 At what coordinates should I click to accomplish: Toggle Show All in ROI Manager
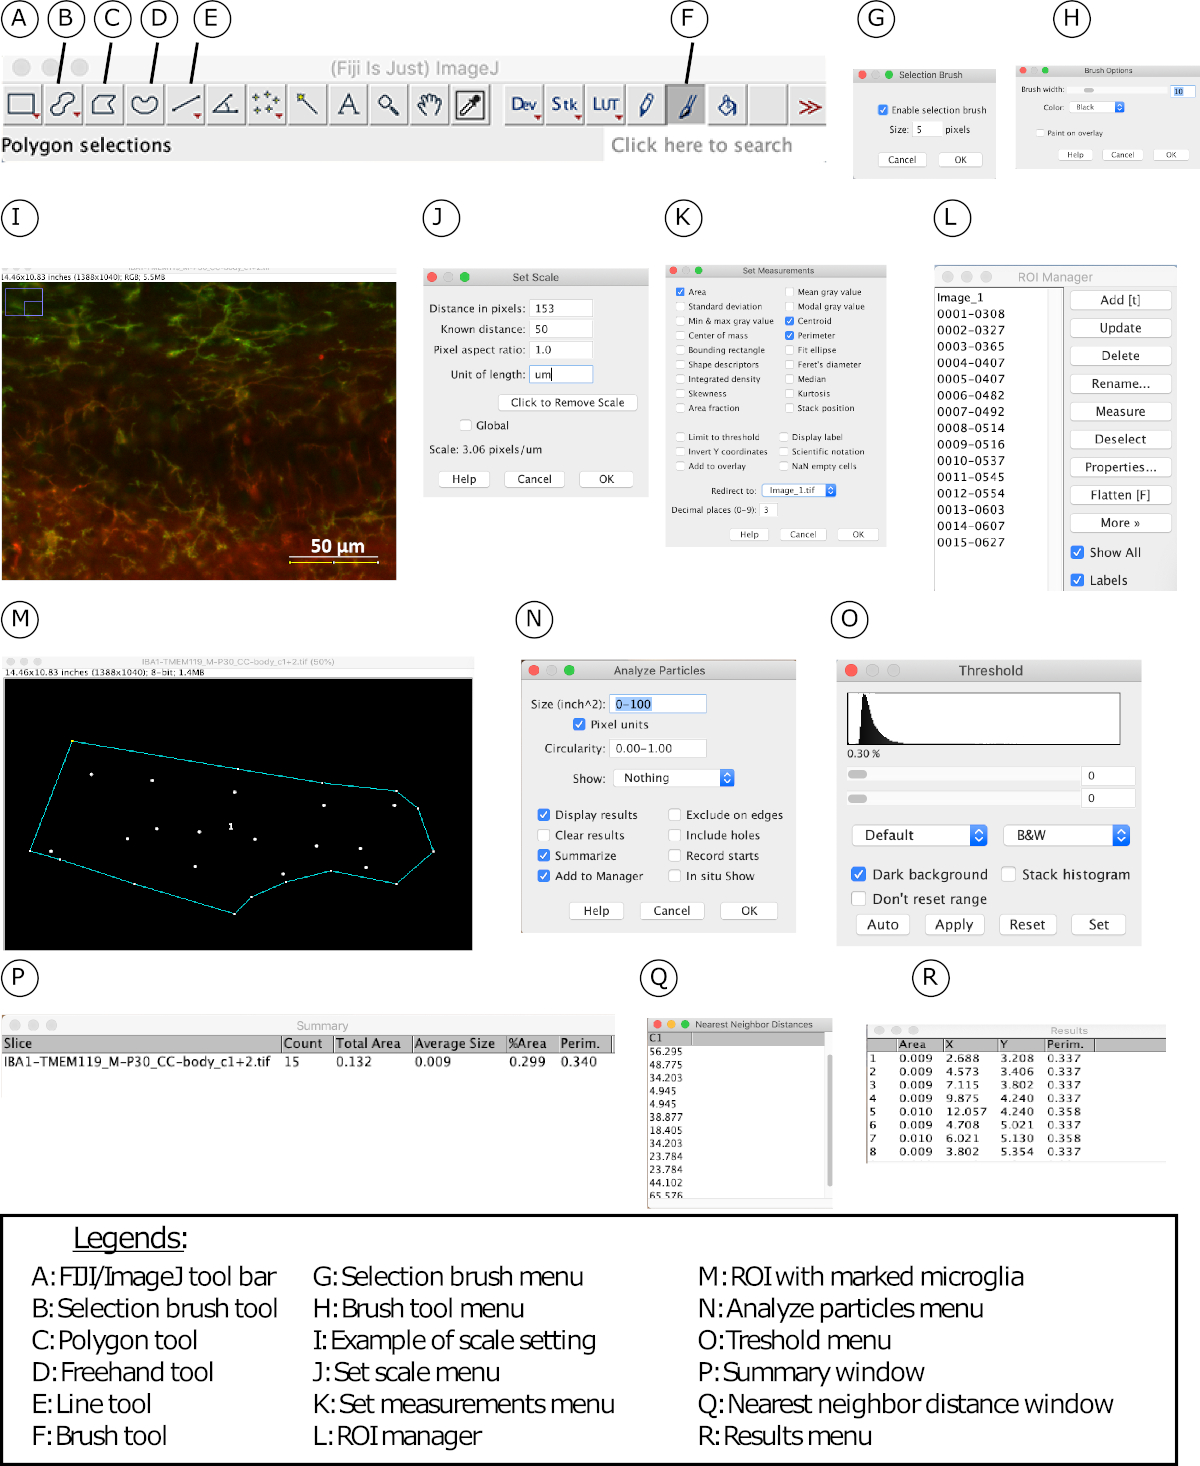[1077, 552]
